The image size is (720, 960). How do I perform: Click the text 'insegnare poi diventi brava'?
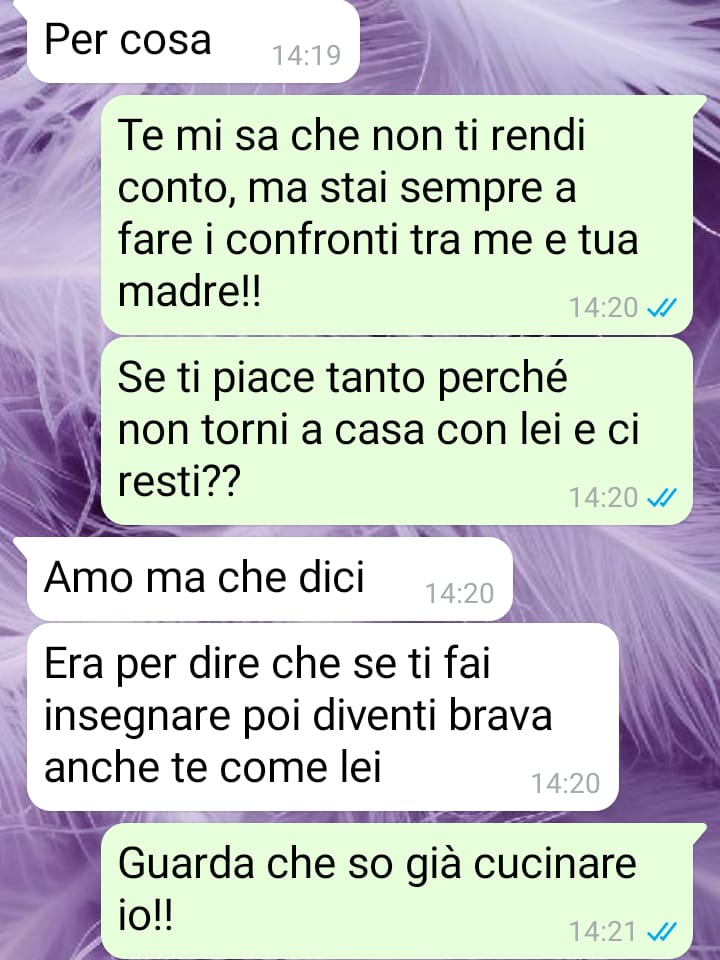298,714
